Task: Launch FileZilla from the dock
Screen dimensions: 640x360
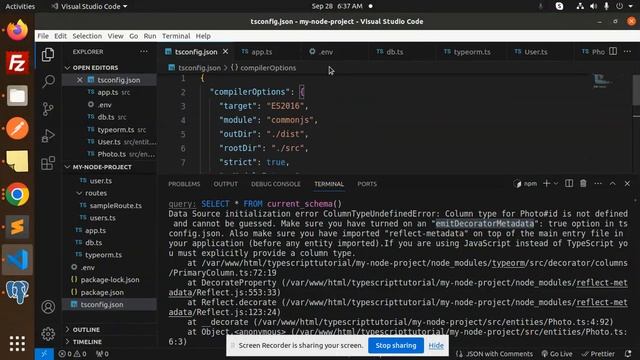Action: tap(17, 63)
